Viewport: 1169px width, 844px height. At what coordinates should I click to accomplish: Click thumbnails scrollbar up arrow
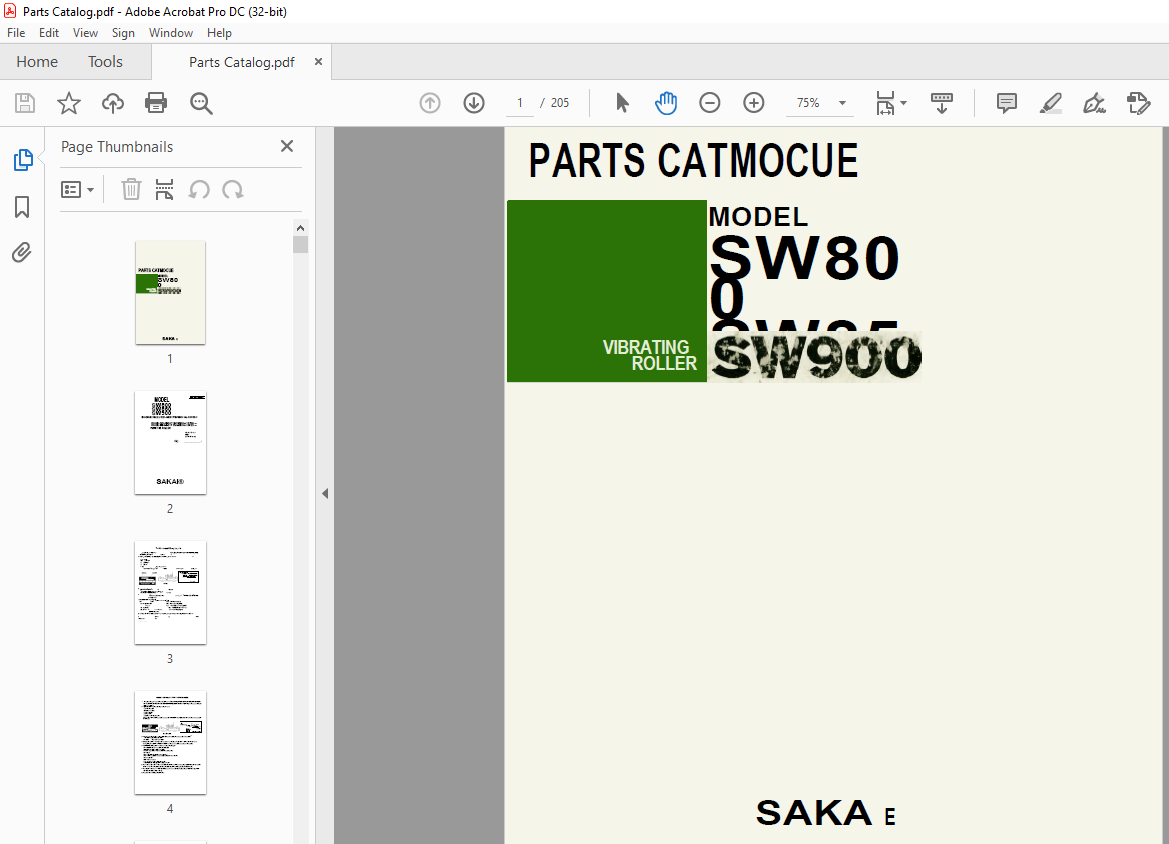[300, 228]
